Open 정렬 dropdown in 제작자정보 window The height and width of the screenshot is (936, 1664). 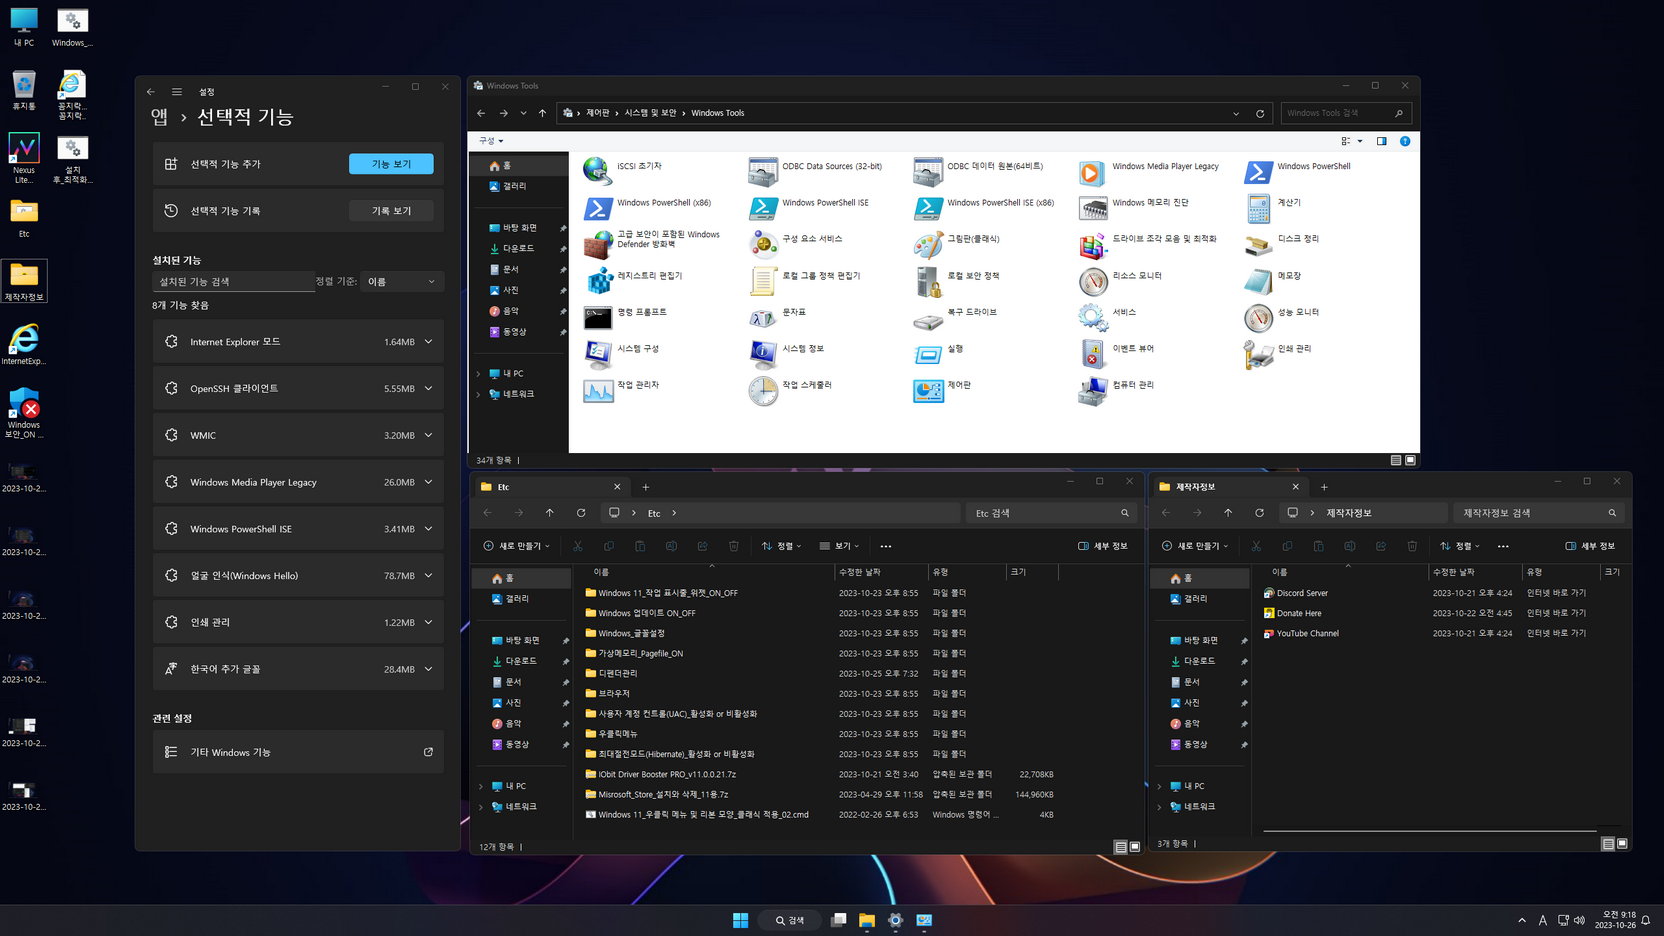coord(1460,546)
